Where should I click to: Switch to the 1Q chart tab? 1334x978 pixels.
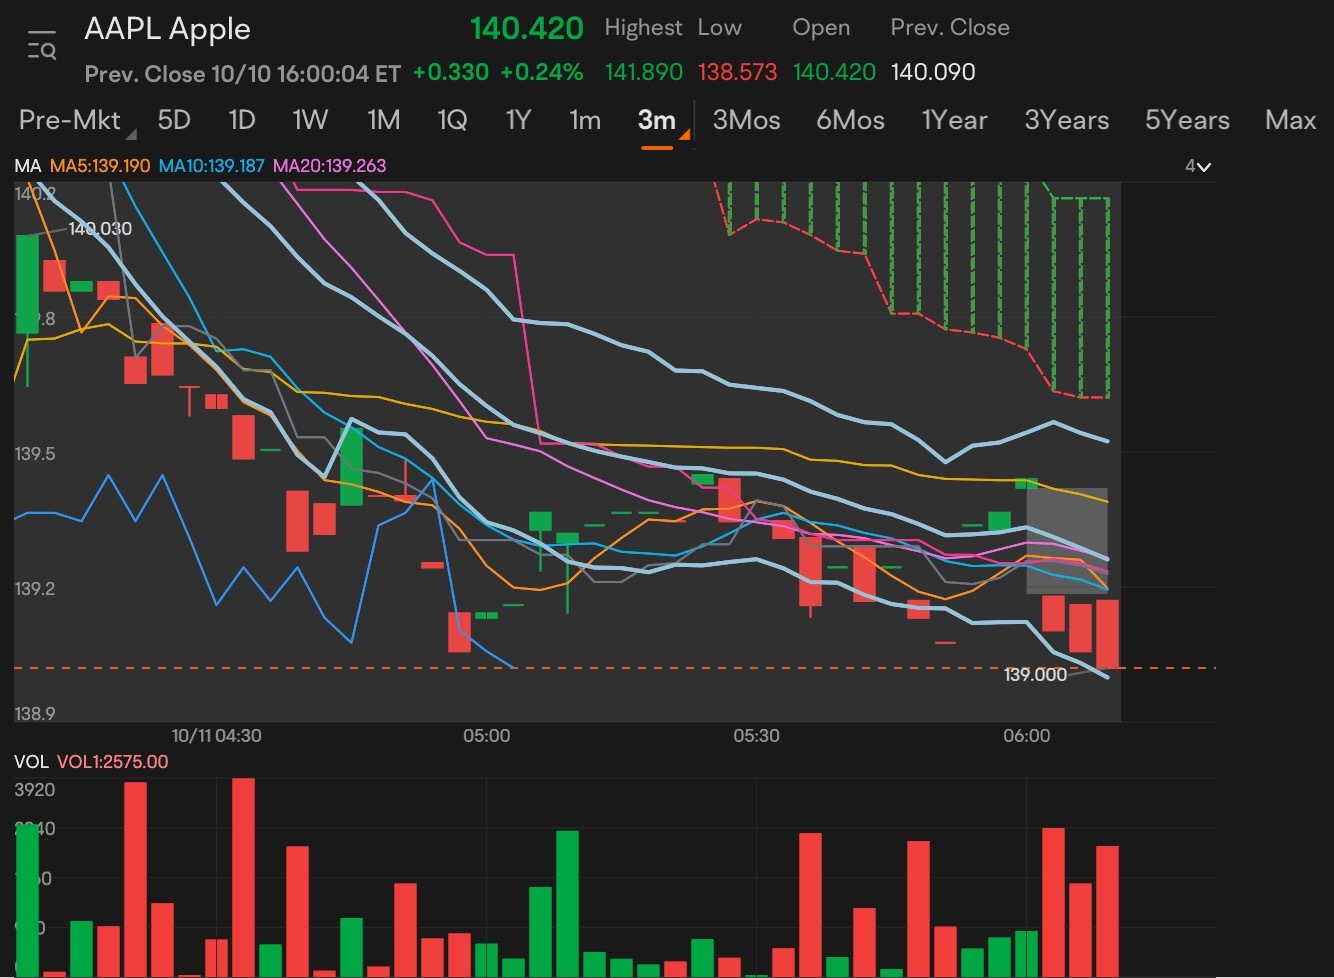[x=452, y=120]
